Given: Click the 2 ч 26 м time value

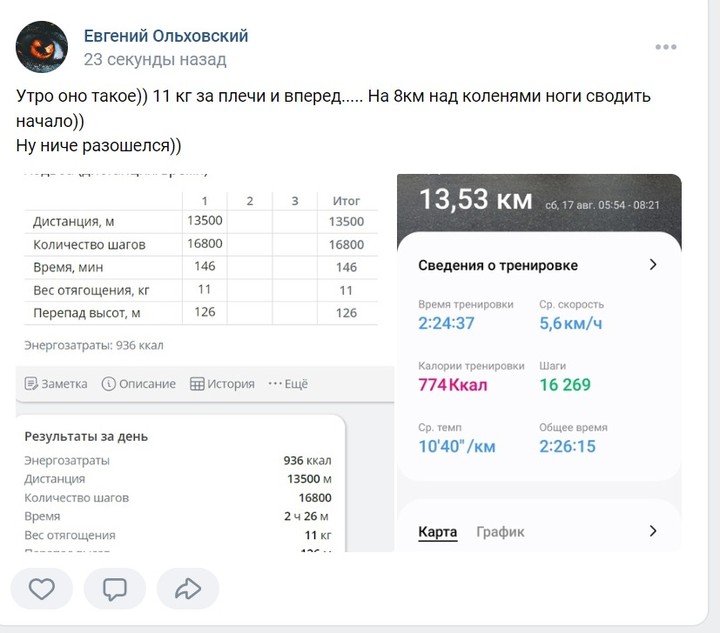Looking at the screenshot, I should [x=307, y=516].
